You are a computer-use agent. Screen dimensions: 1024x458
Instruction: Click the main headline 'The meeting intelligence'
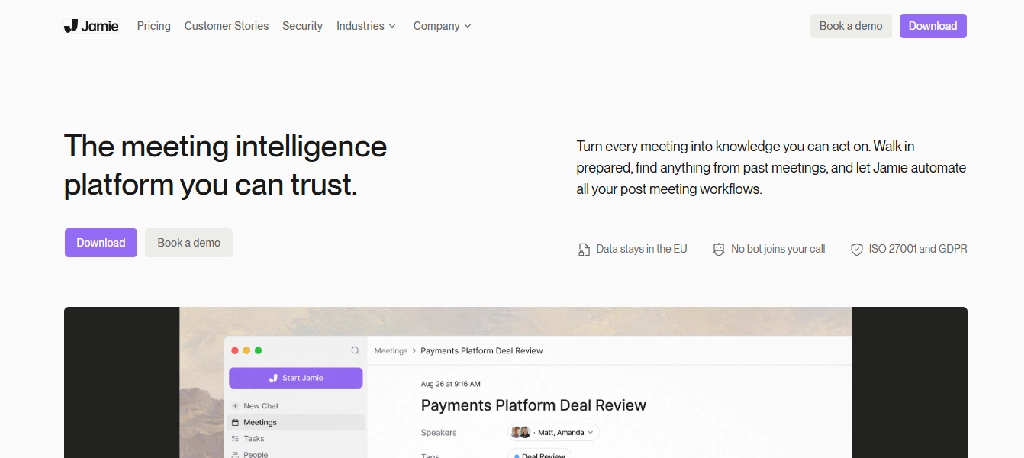[225, 145]
